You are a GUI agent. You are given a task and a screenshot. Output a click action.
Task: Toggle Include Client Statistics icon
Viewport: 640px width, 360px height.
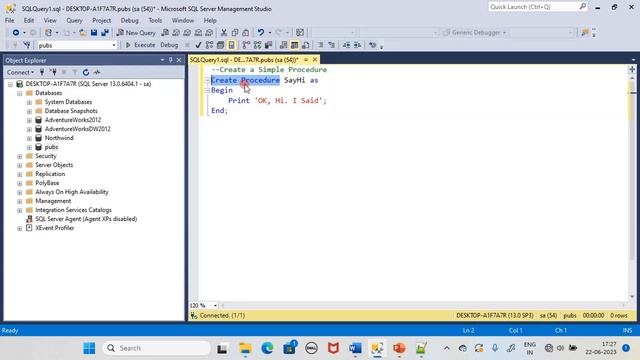coord(268,45)
